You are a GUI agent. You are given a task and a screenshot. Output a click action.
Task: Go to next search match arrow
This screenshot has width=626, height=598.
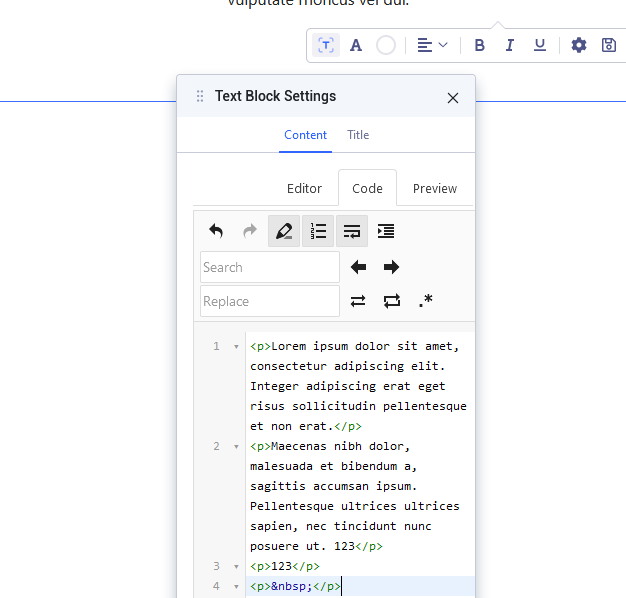pyautogui.click(x=392, y=267)
